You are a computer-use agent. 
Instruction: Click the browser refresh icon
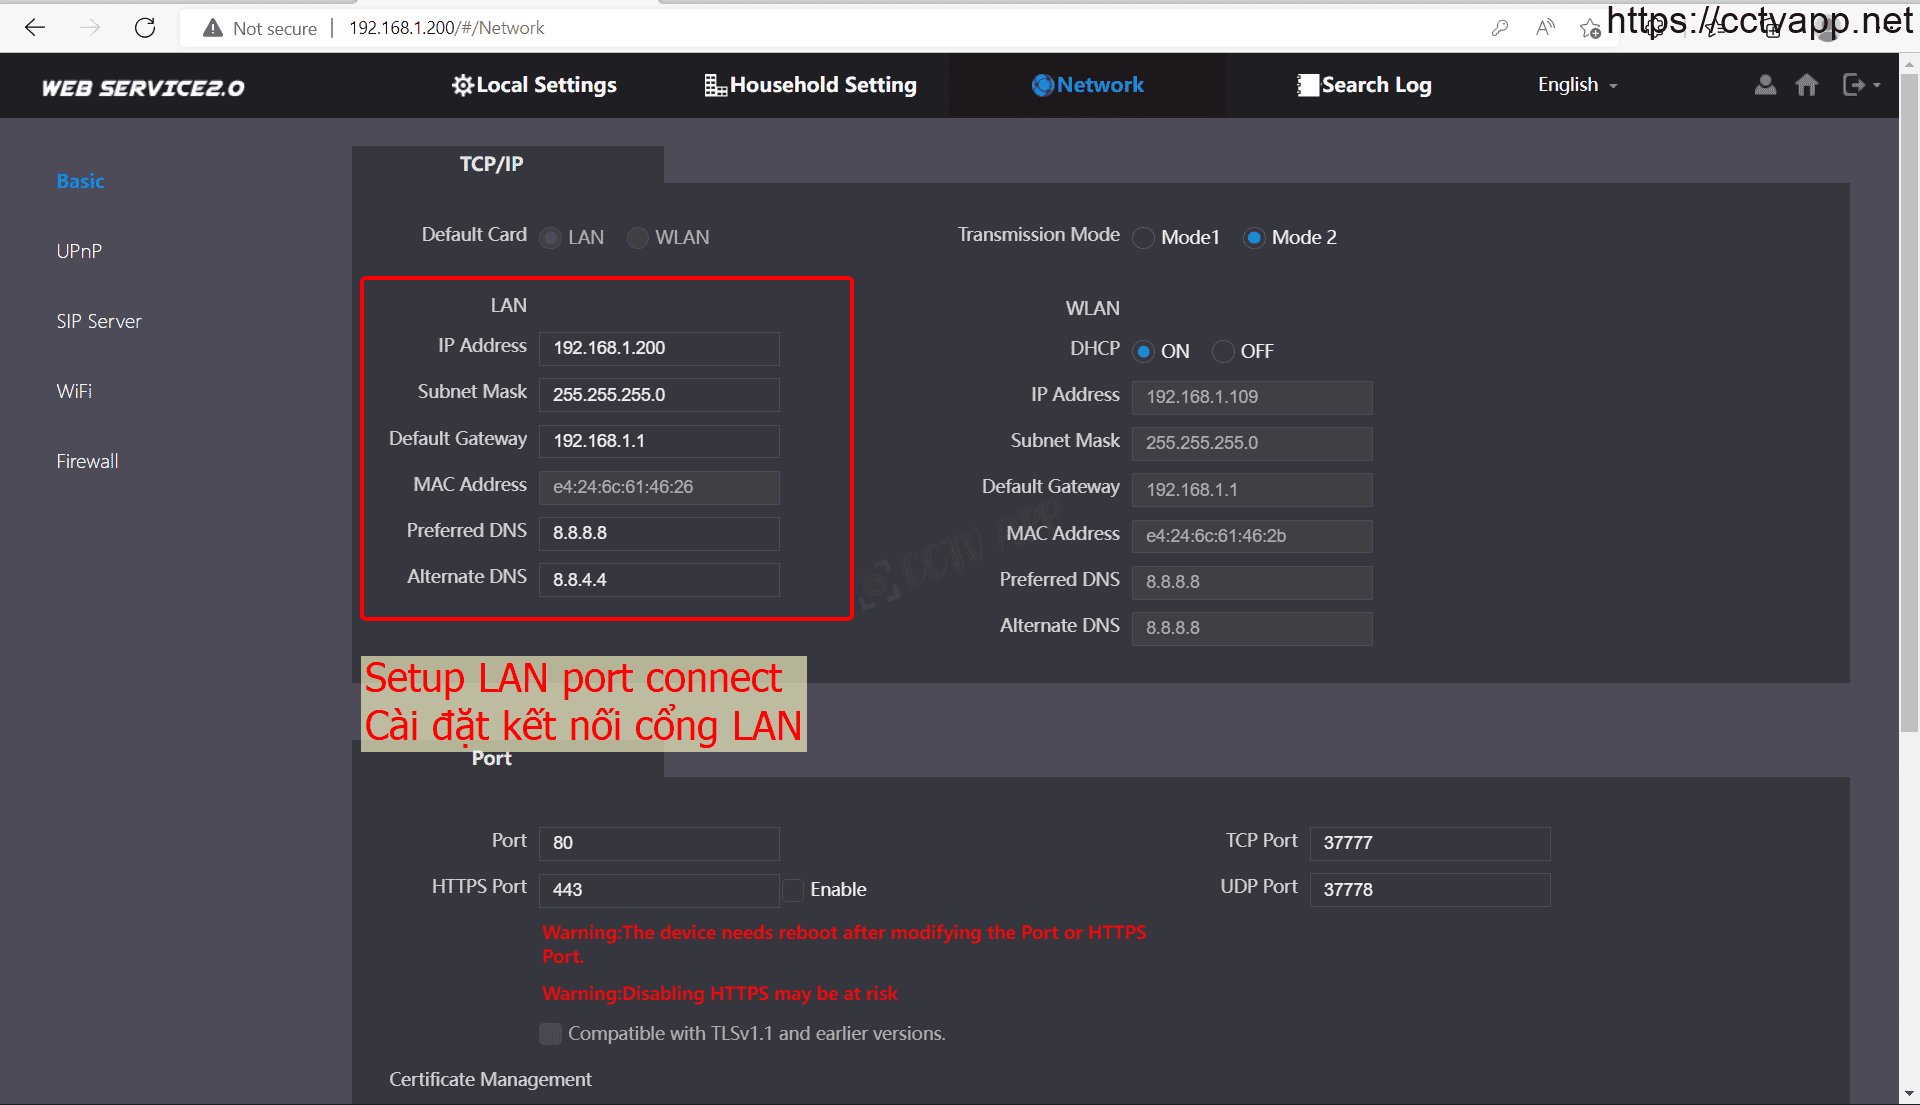point(145,28)
